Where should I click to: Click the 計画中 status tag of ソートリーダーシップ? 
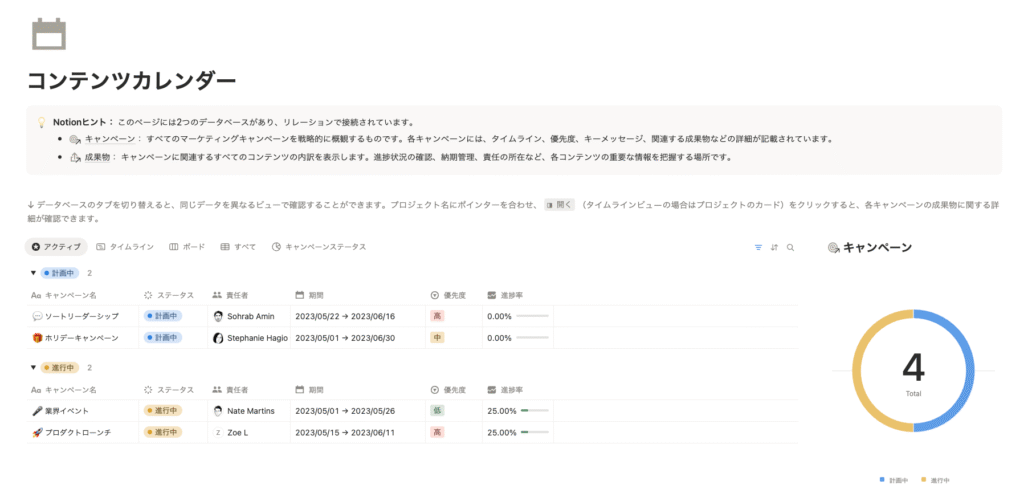pyautogui.click(x=163, y=316)
